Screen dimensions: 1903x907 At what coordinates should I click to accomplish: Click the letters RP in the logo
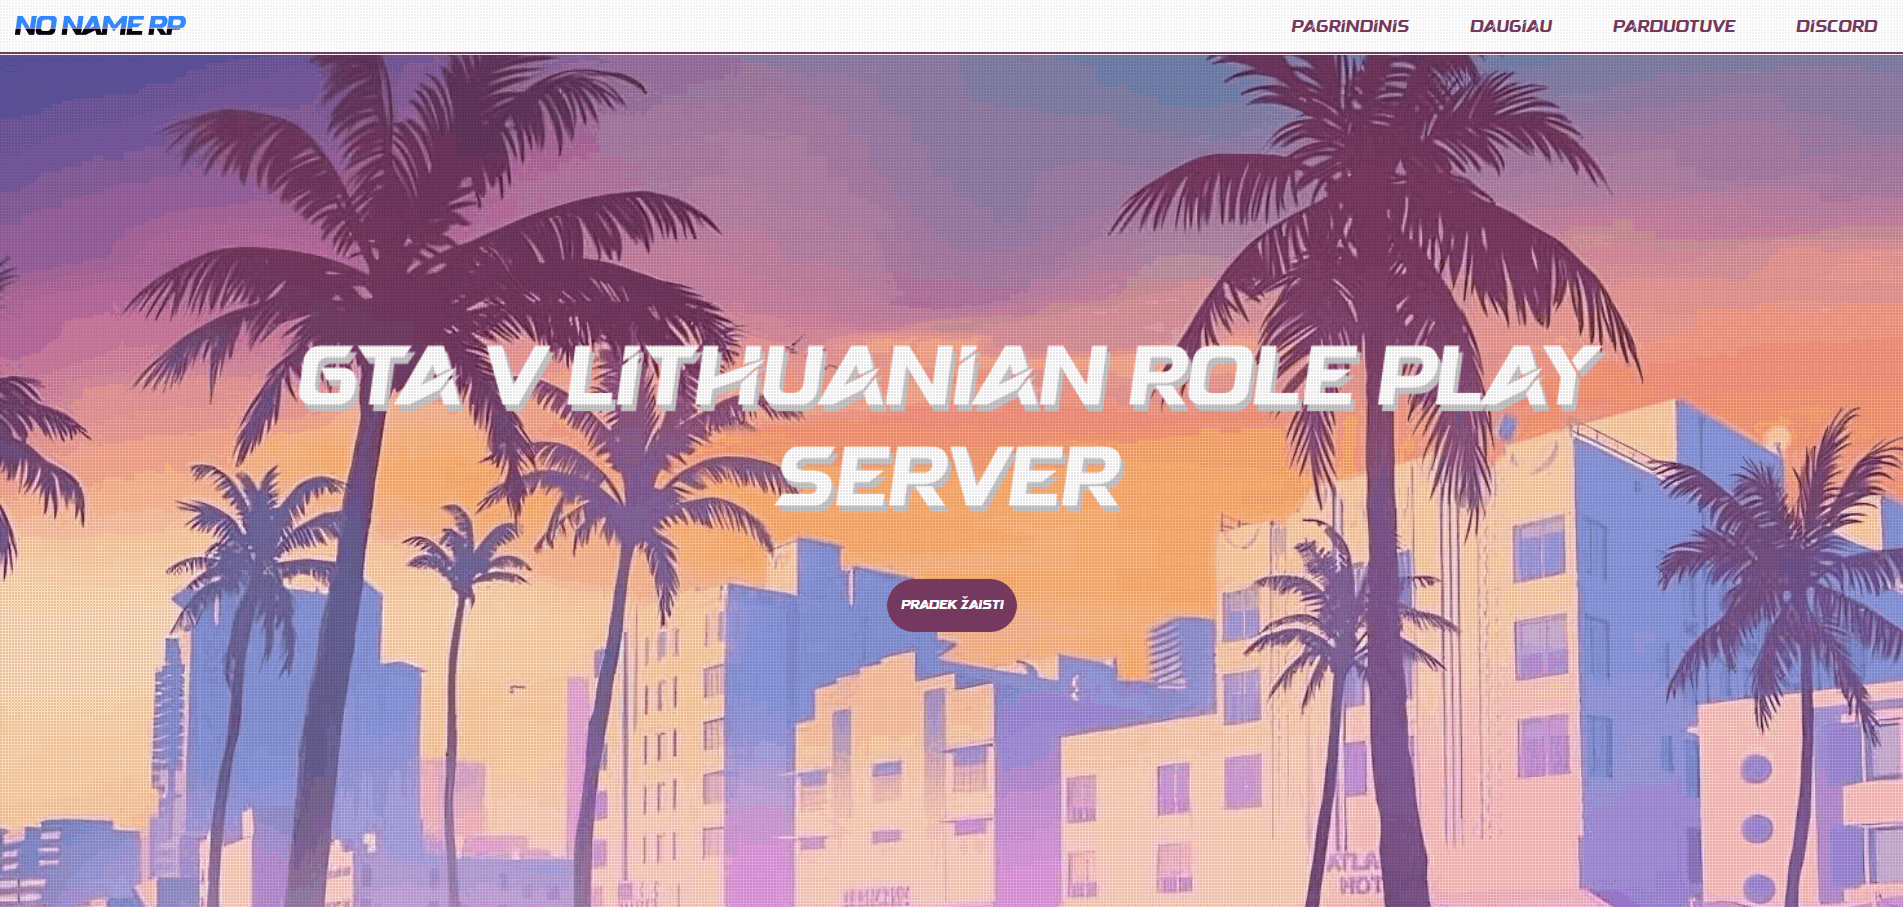pyautogui.click(x=166, y=25)
